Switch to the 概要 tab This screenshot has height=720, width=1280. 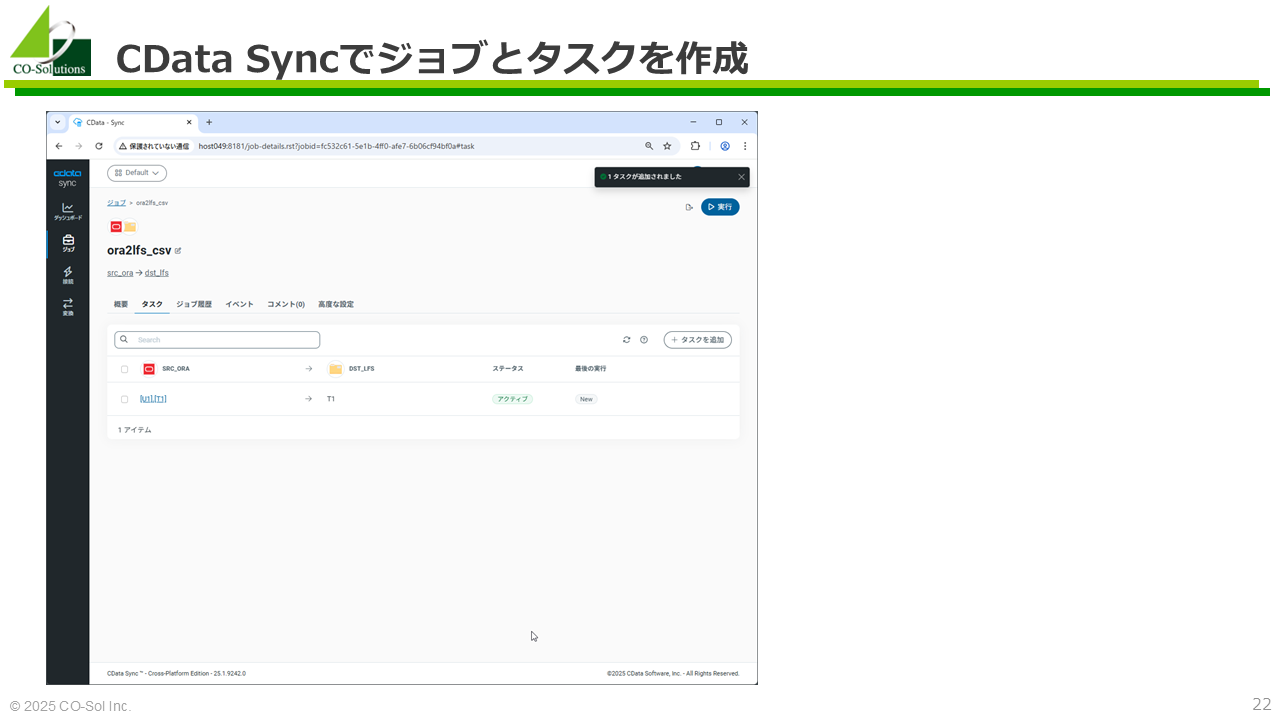point(121,304)
